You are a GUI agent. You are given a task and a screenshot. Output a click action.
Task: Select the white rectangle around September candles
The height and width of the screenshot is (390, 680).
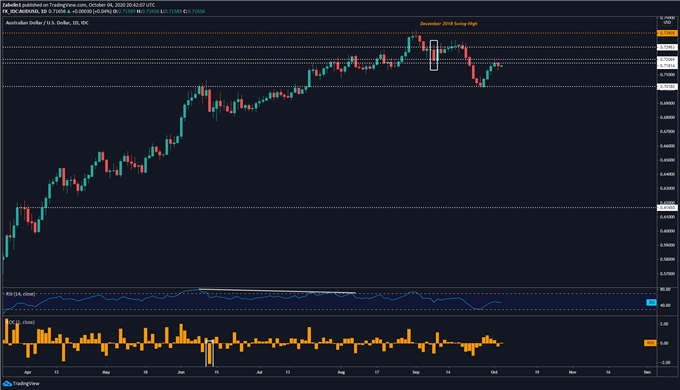(x=434, y=55)
